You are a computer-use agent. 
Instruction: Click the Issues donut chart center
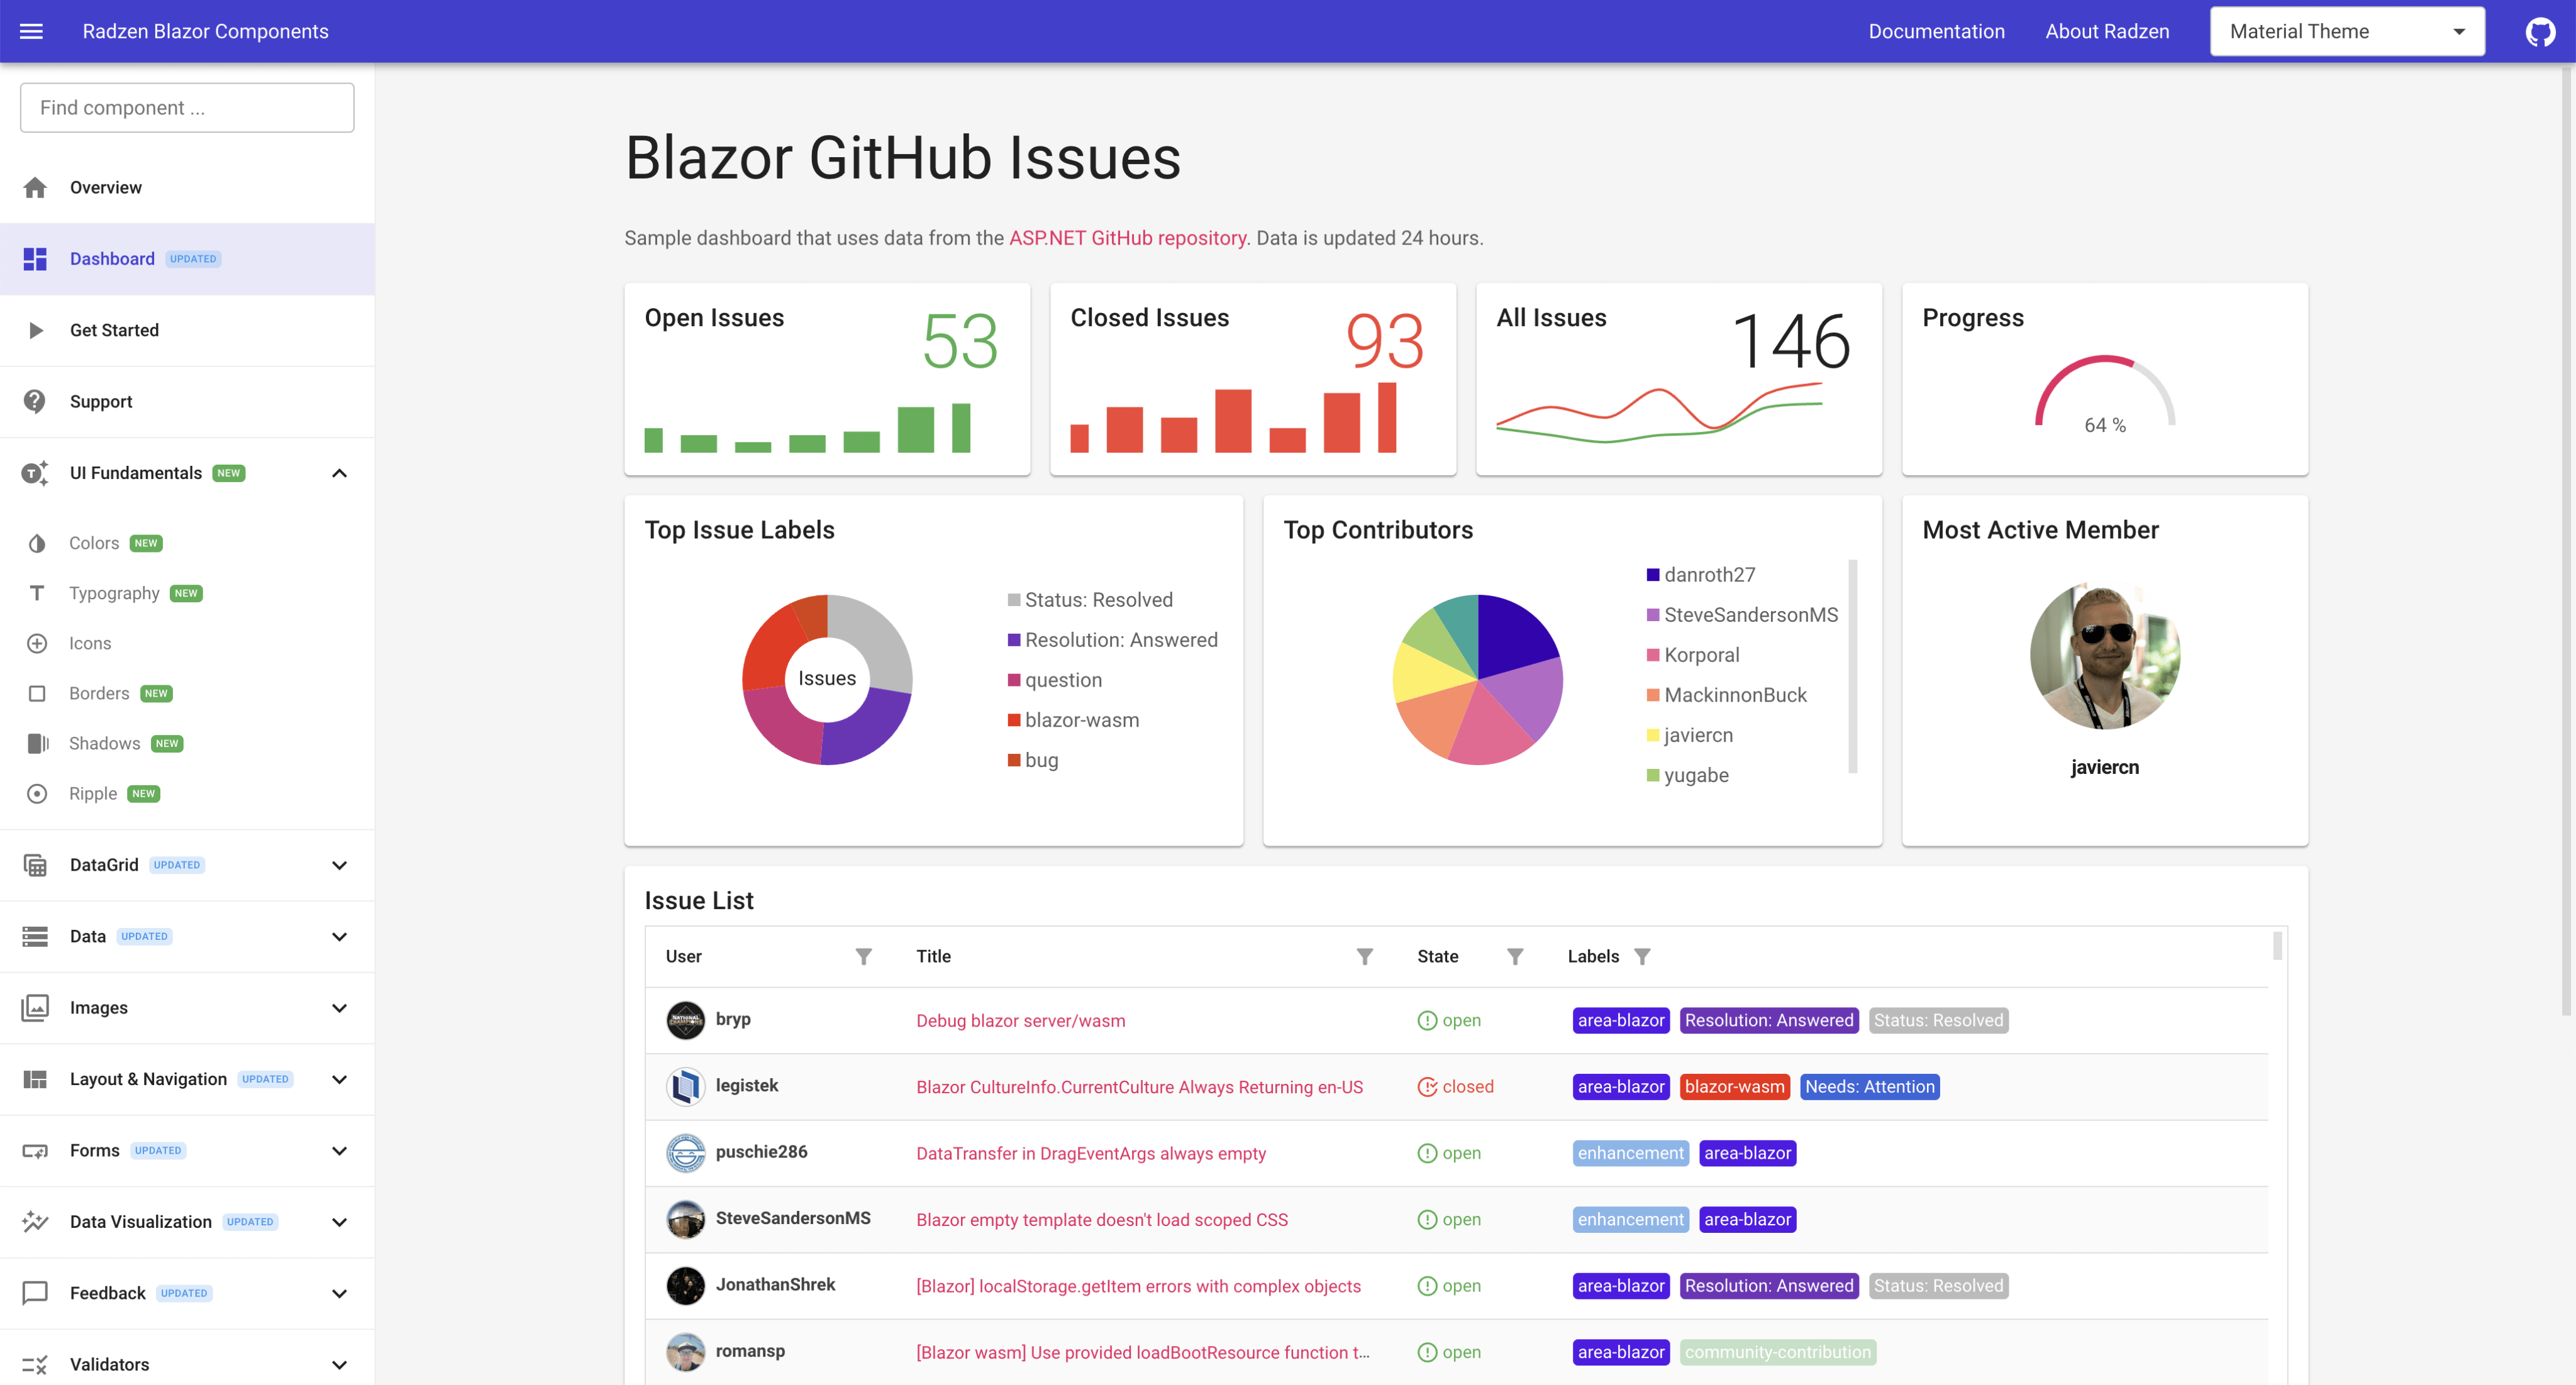pyautogui.click(x=827, y=679)
